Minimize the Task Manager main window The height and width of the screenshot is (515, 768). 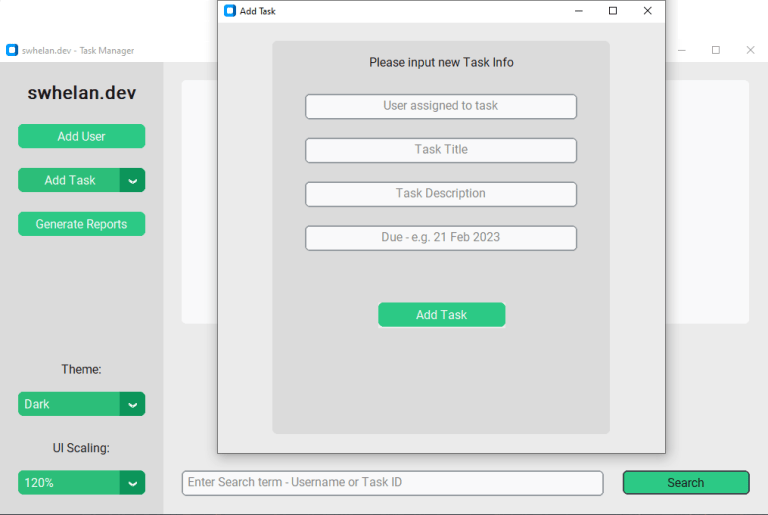[x=682, y=50]
